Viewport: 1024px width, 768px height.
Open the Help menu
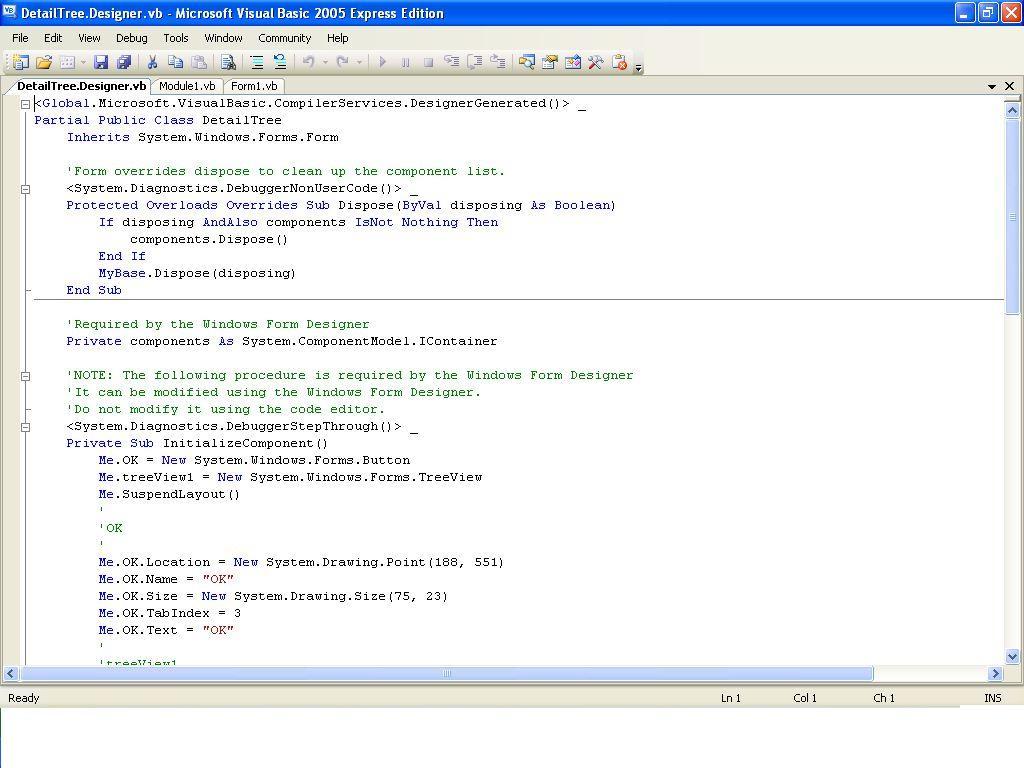[338, 38]
